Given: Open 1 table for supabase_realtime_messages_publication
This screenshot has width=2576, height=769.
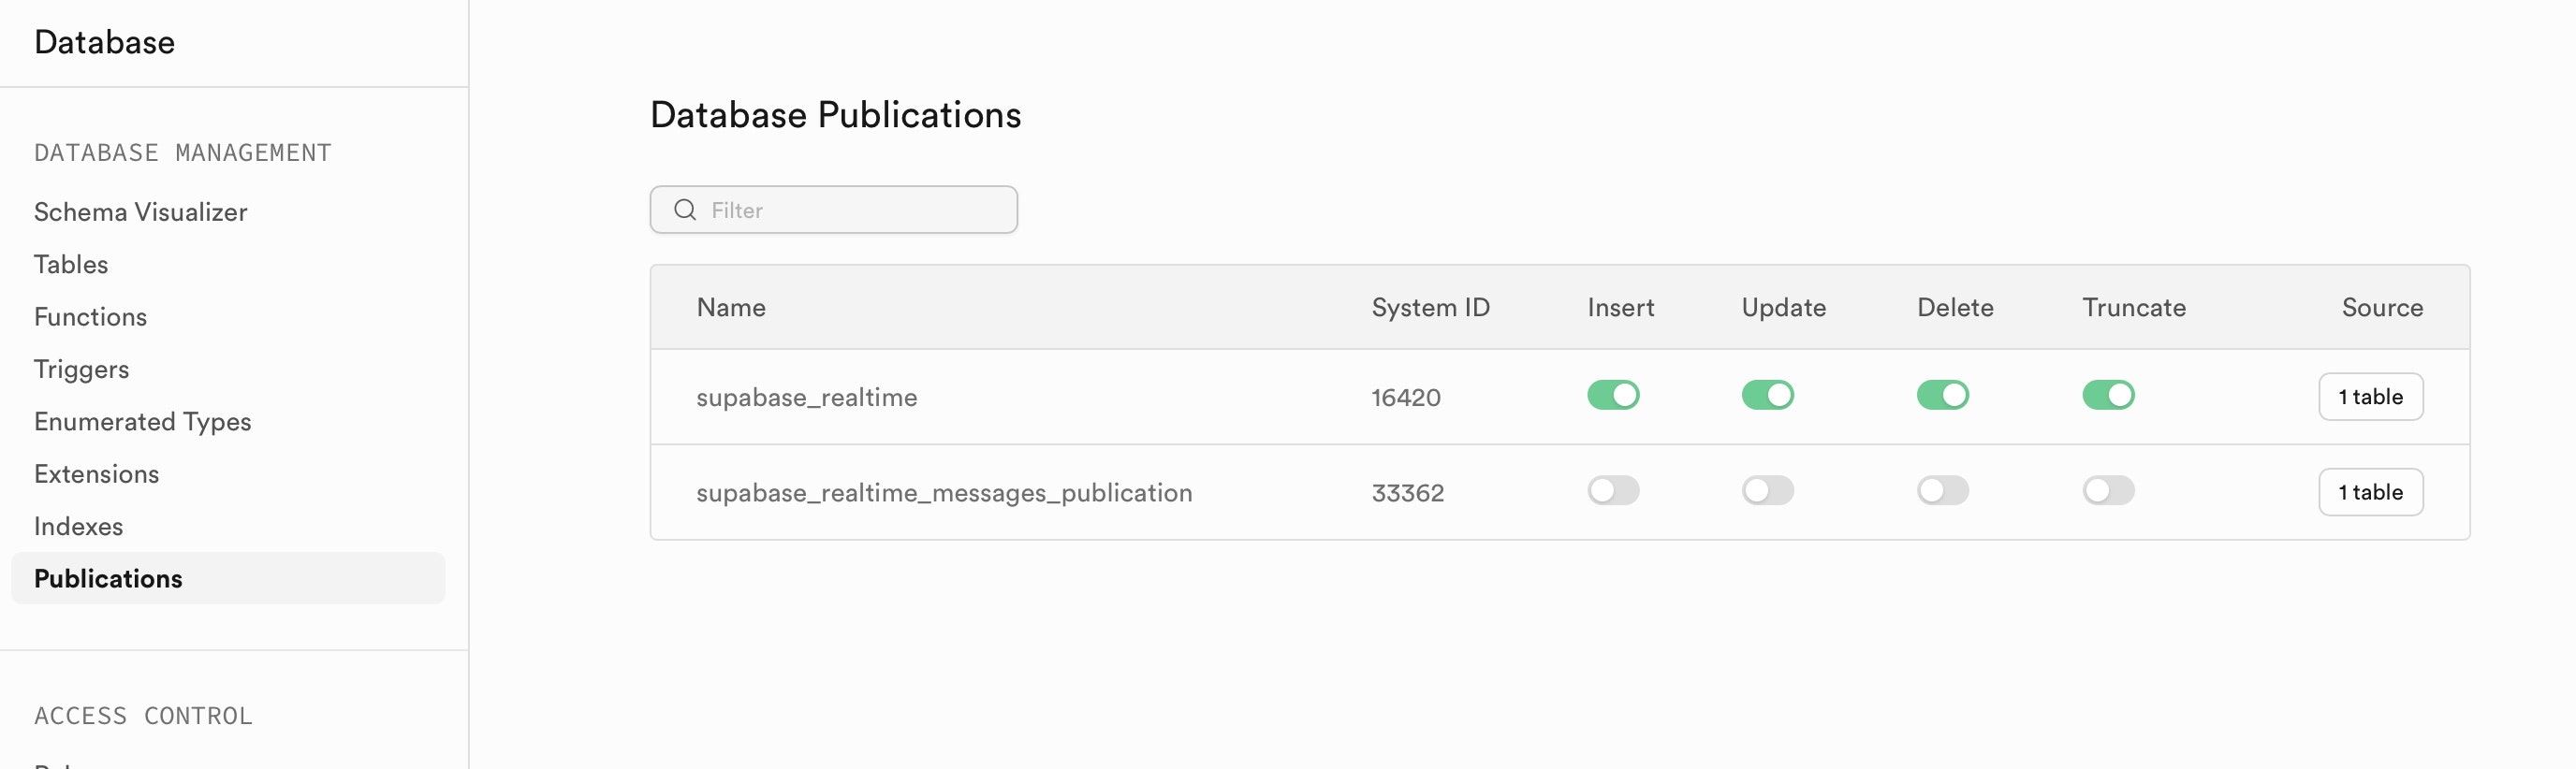Looking at the screenshot, I should (2370, 492).
